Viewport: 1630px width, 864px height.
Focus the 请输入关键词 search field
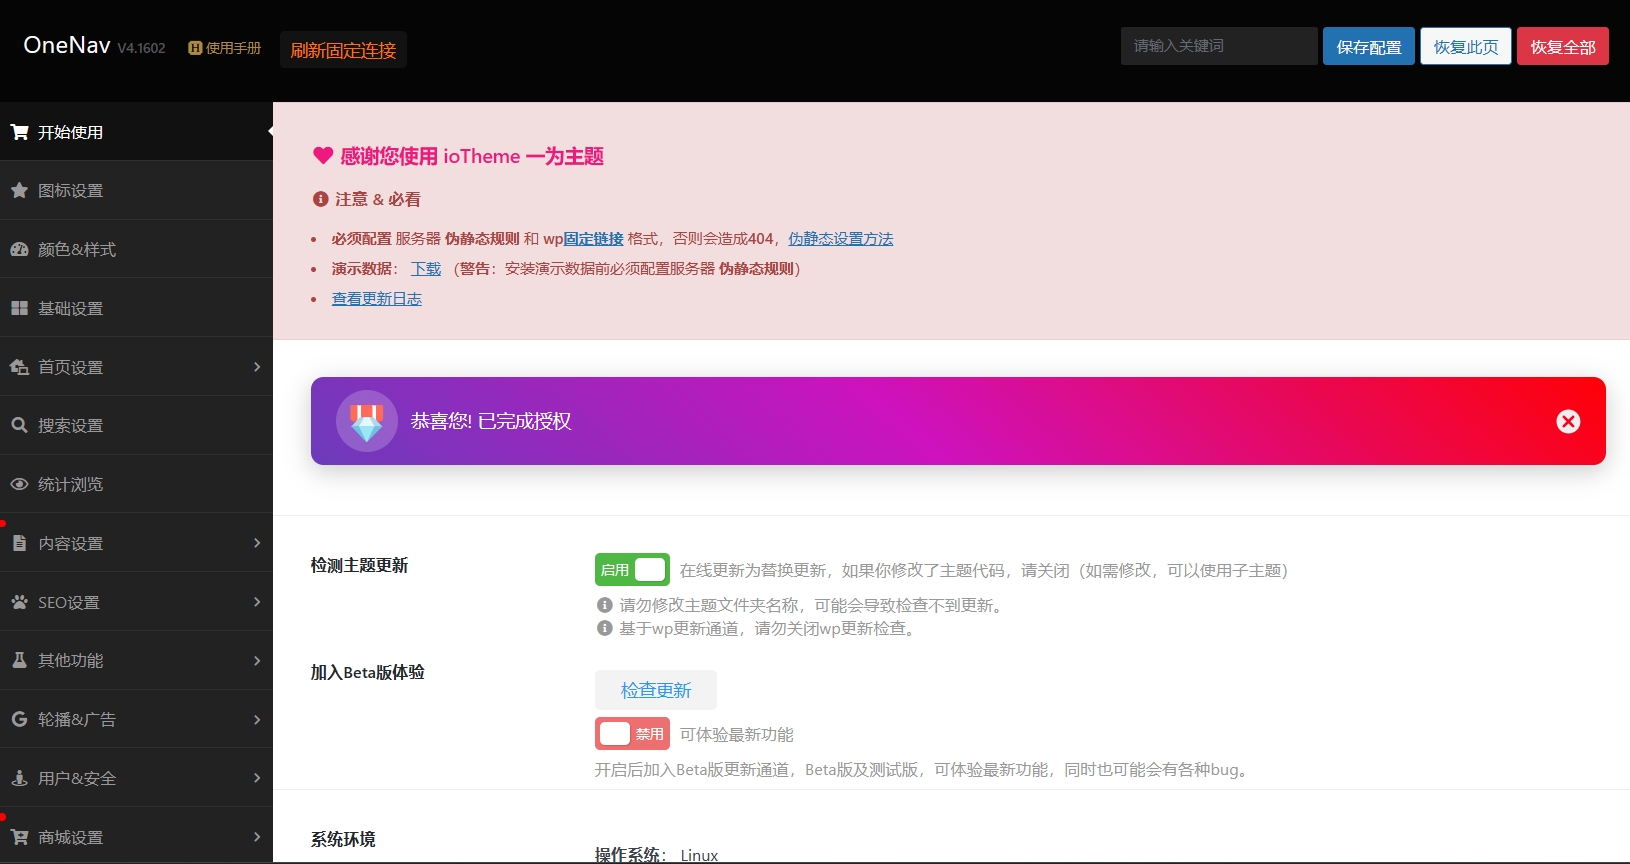click(x=1218, y=46)
